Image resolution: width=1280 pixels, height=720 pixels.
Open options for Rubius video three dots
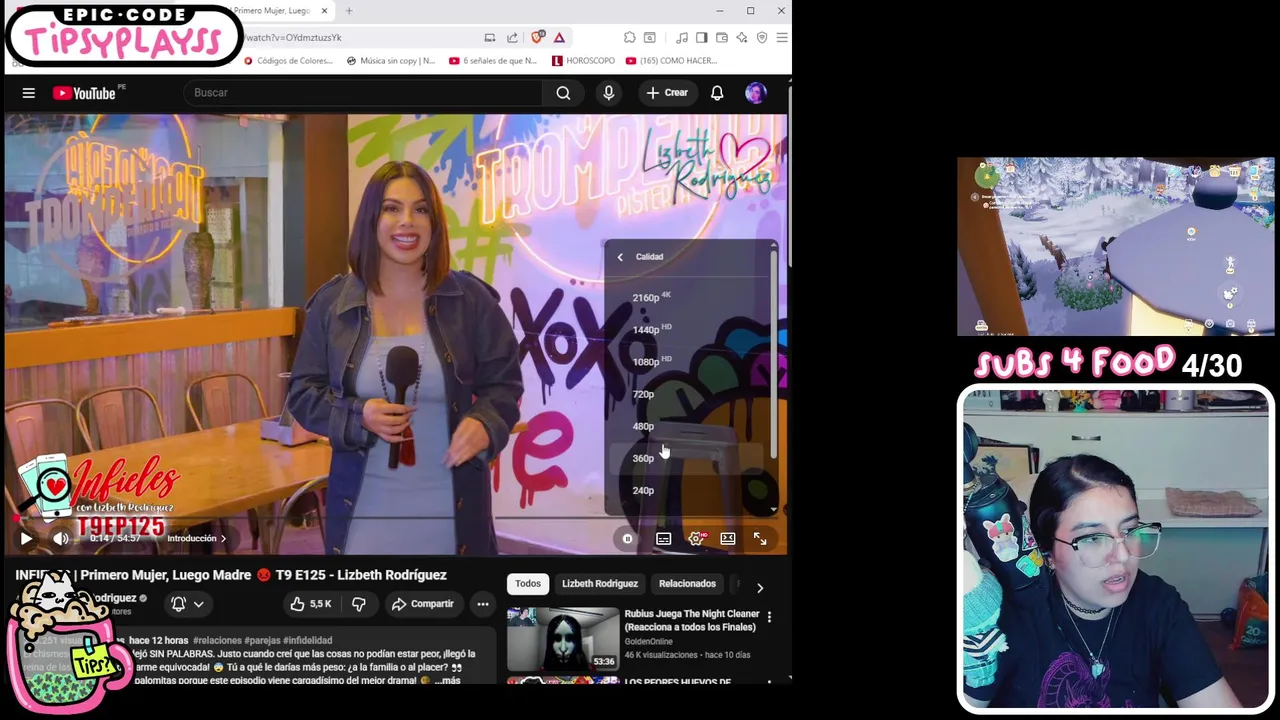pyautogui.click(x=769, y=618)
